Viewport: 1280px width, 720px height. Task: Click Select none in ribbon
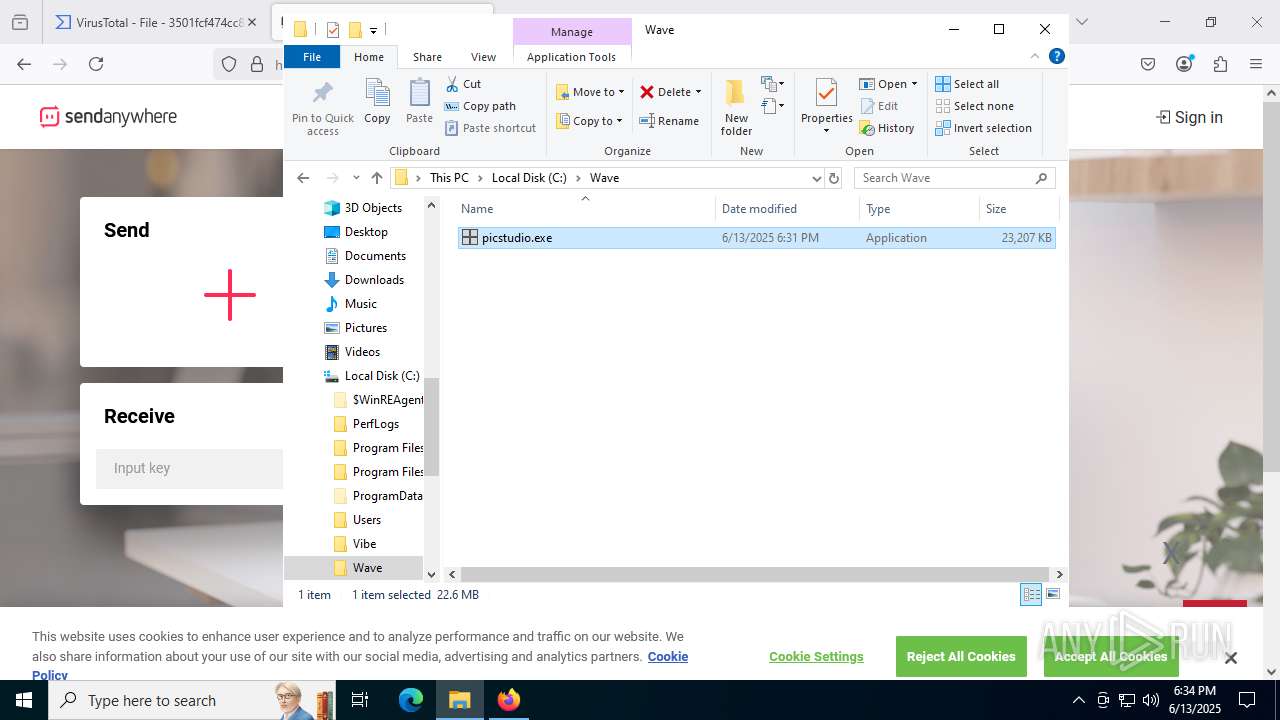(x=974, y=106)
